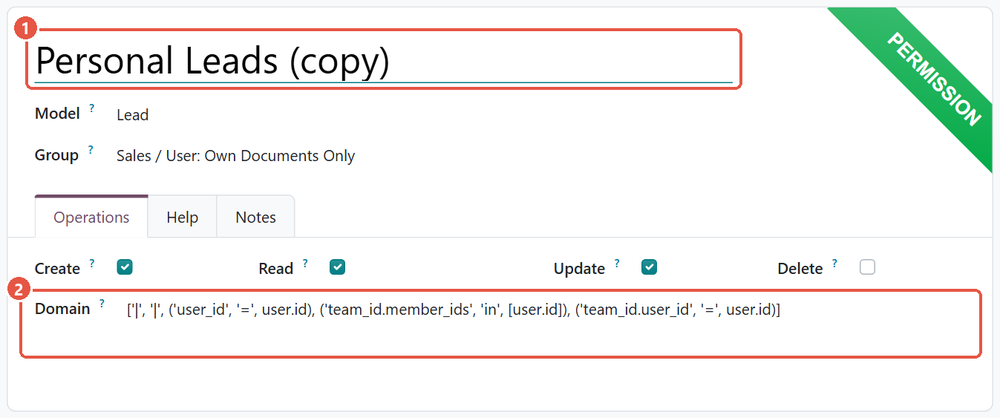Image resolution: width=1000 pixels, height=418 pixels.
Task: Click into the Domain filter expression
Action: (454, 310)
